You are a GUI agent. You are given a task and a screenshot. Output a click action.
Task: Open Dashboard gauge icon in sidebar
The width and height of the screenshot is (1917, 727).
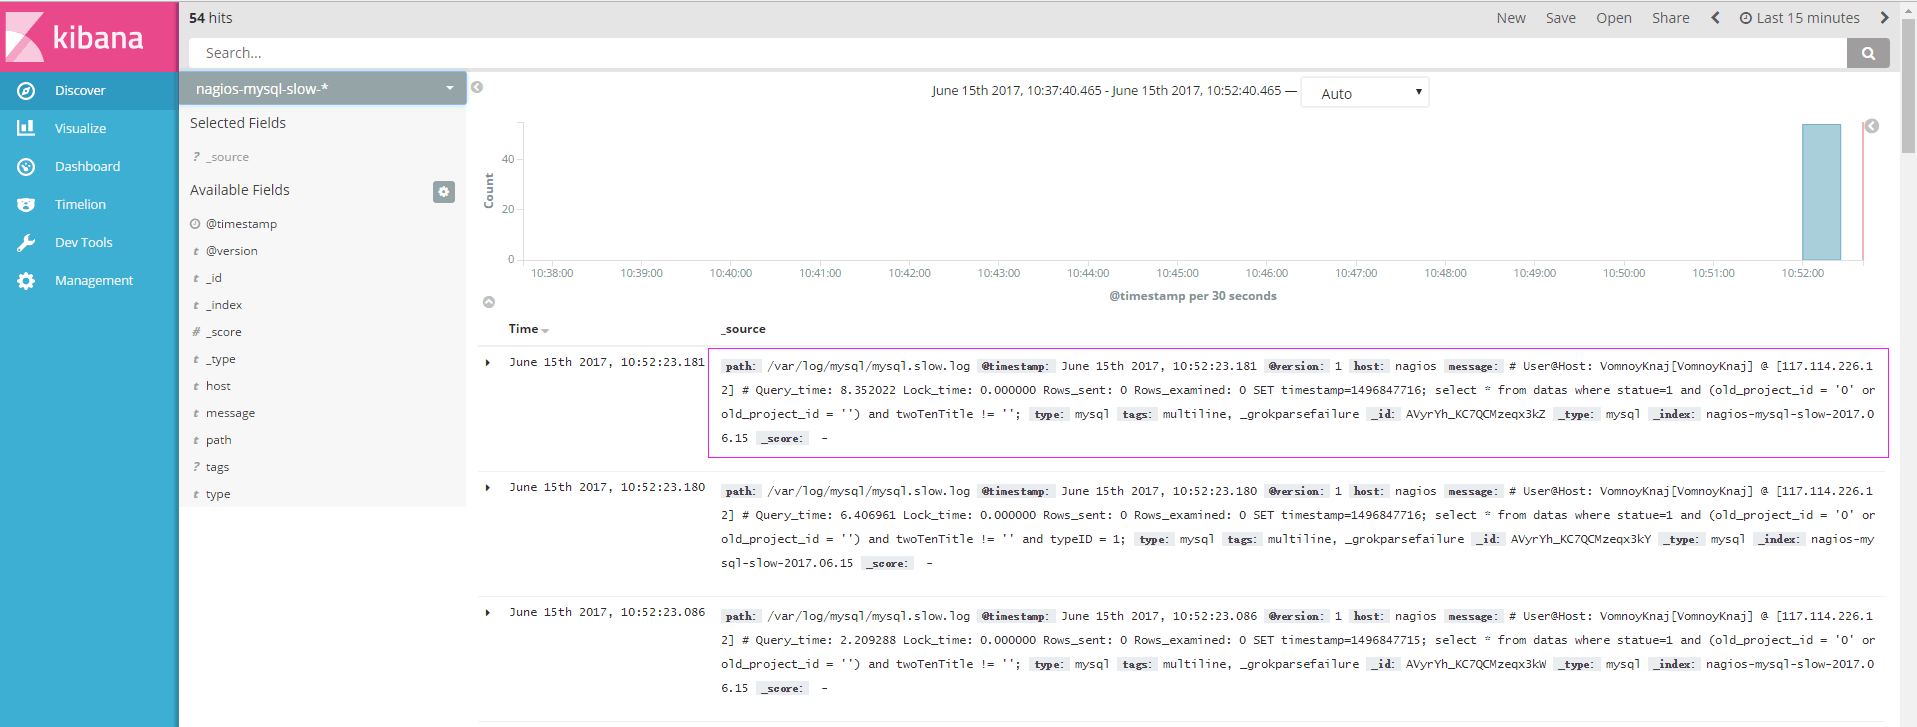(26, 167)
